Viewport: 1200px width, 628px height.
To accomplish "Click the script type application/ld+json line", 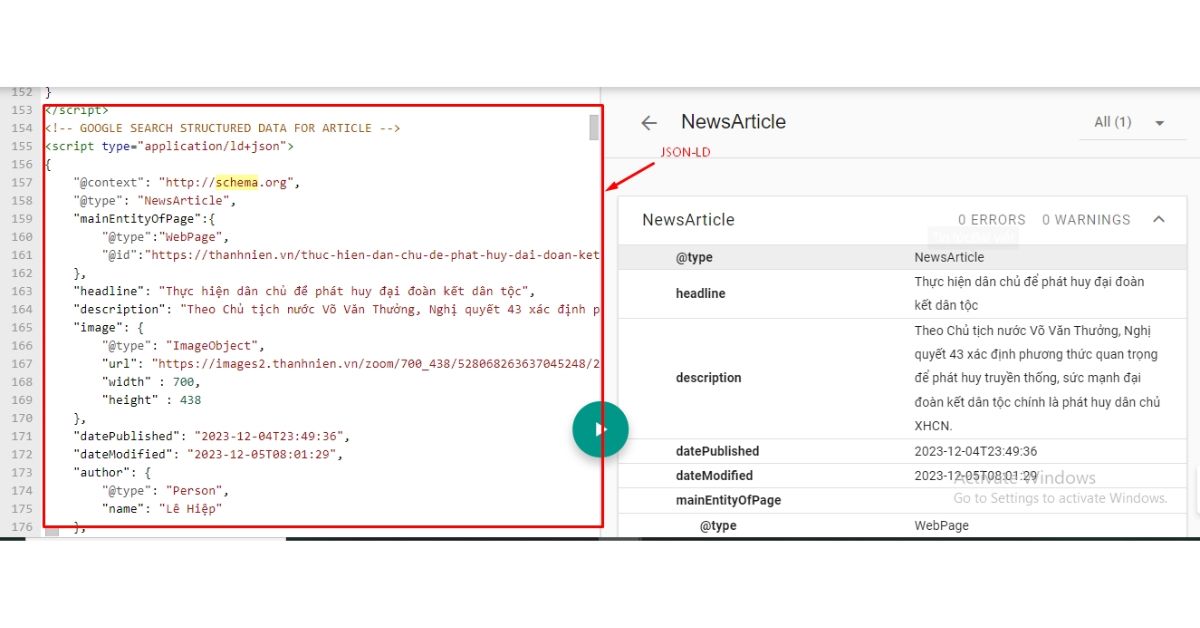I will point(169,146).
